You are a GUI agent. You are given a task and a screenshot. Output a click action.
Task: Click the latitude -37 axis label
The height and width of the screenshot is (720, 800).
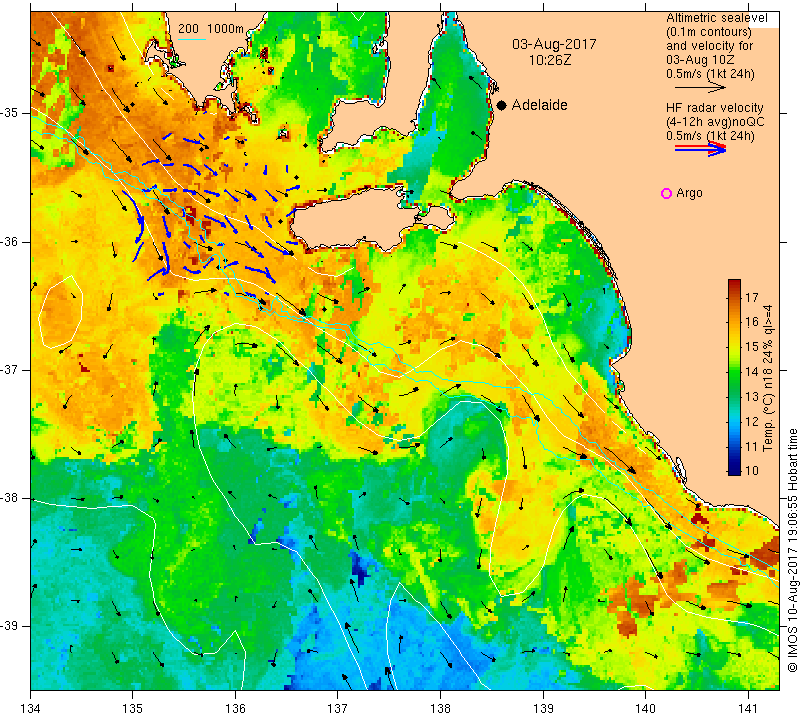click(10, 369)
